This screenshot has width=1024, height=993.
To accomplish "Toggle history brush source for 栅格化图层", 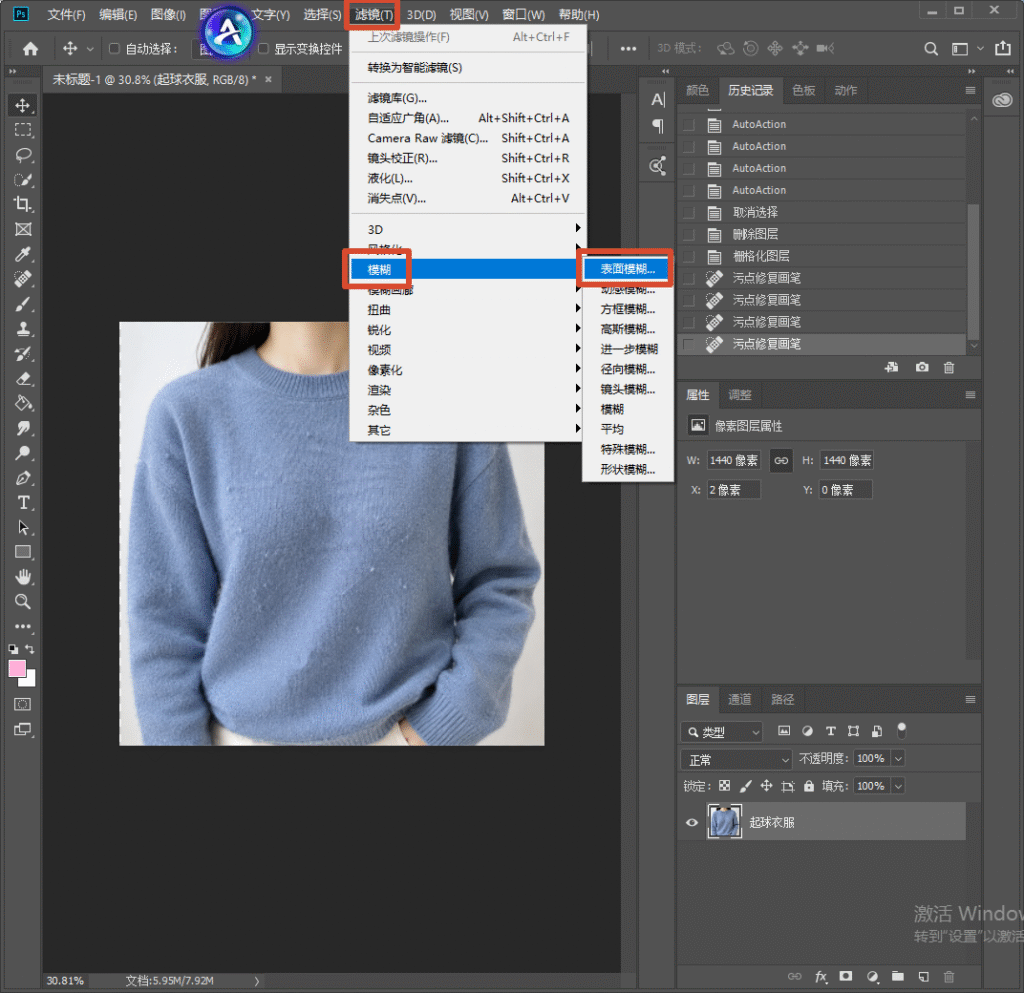I will [688, 257].
